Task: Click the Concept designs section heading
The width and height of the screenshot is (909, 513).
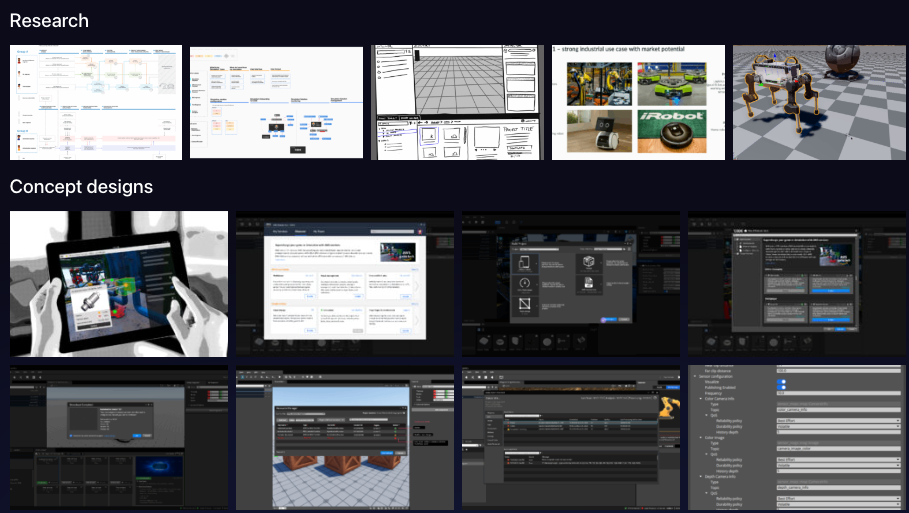Action: (81, 187)
